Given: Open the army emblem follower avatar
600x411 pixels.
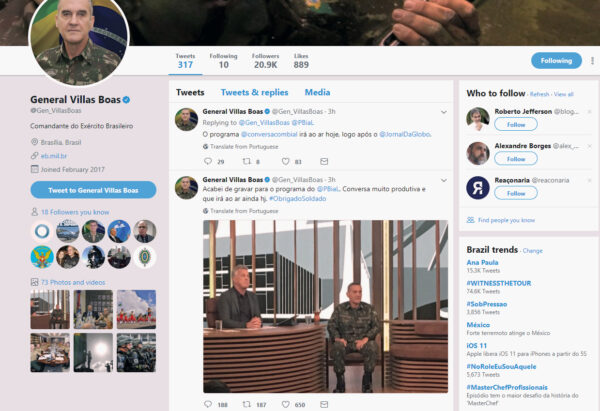Looking at the screenshot, I should coord(145,257).
